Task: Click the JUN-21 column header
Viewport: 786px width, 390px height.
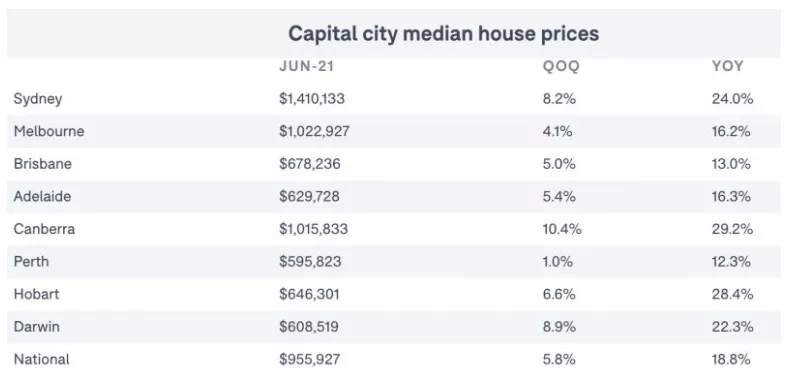Action: [x=306, y=66]
